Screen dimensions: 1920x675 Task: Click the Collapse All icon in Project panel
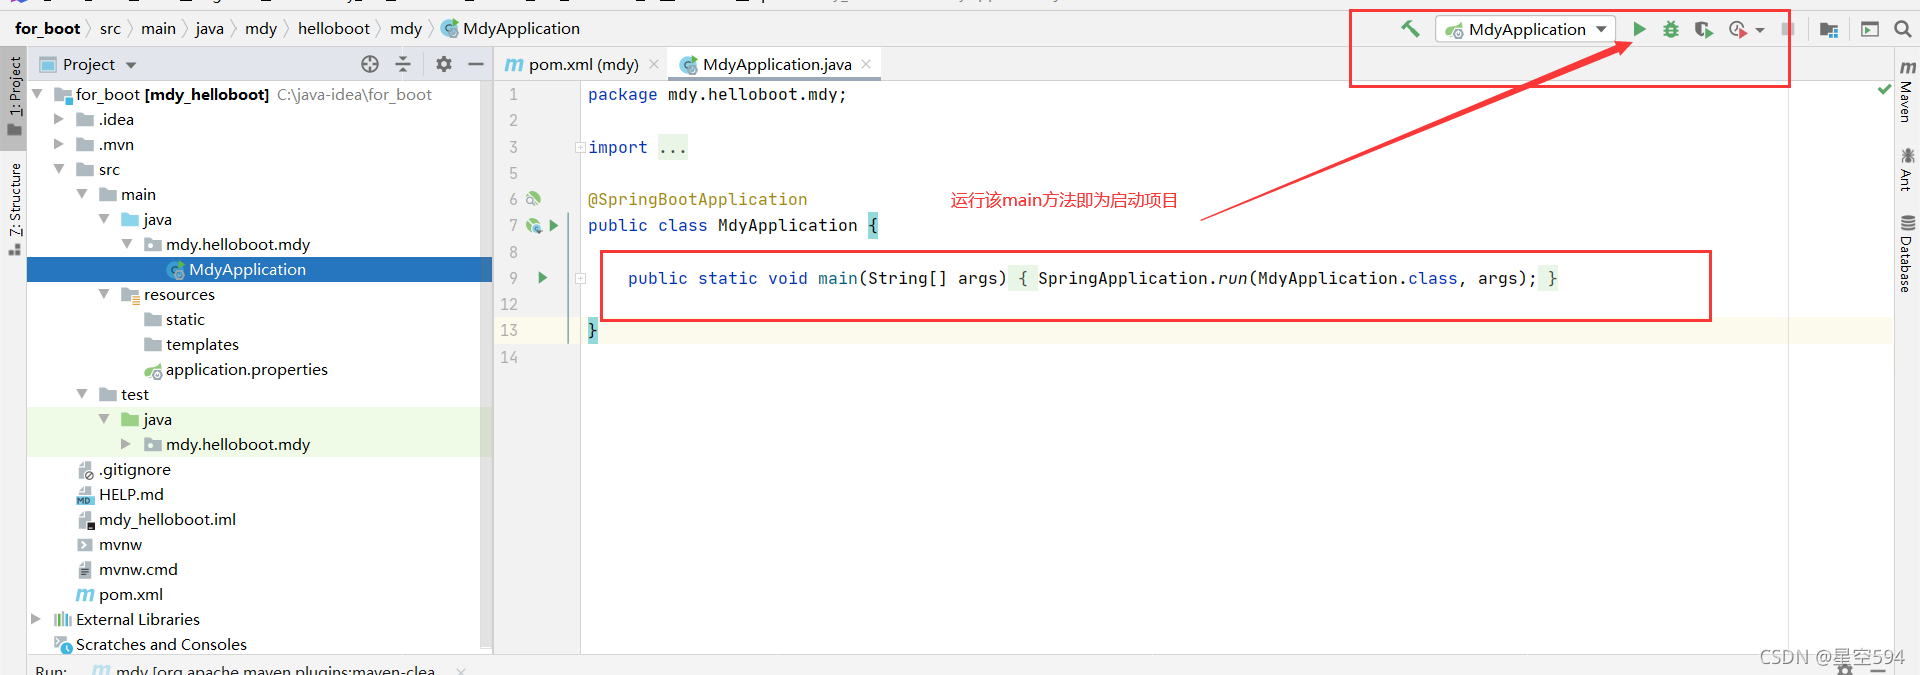tap(403, 64)
